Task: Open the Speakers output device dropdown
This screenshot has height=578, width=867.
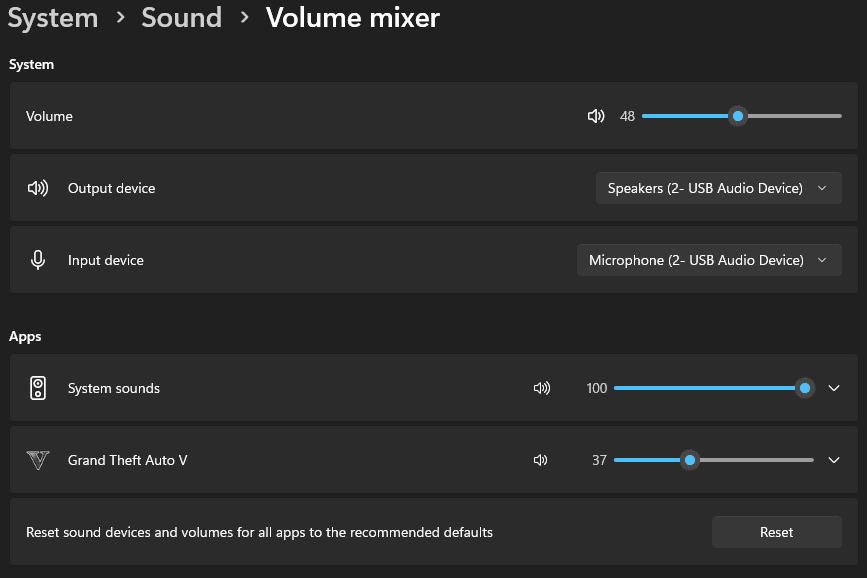Action: coord(718,188)
